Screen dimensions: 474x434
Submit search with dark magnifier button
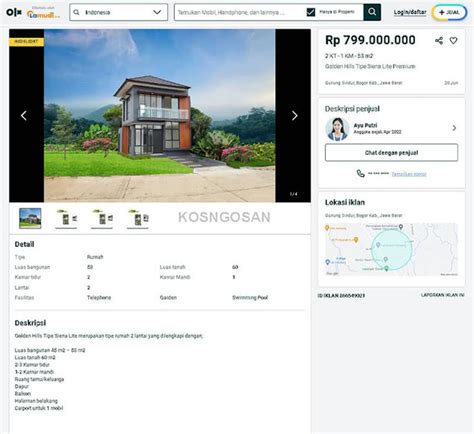pyautogui.click(x=372, y=12)
